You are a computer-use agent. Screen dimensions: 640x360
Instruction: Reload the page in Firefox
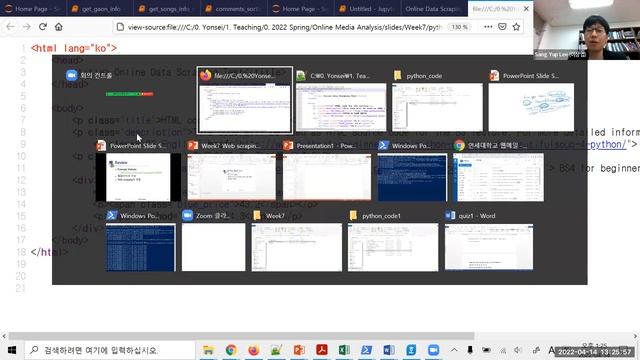tap(43, 27)
